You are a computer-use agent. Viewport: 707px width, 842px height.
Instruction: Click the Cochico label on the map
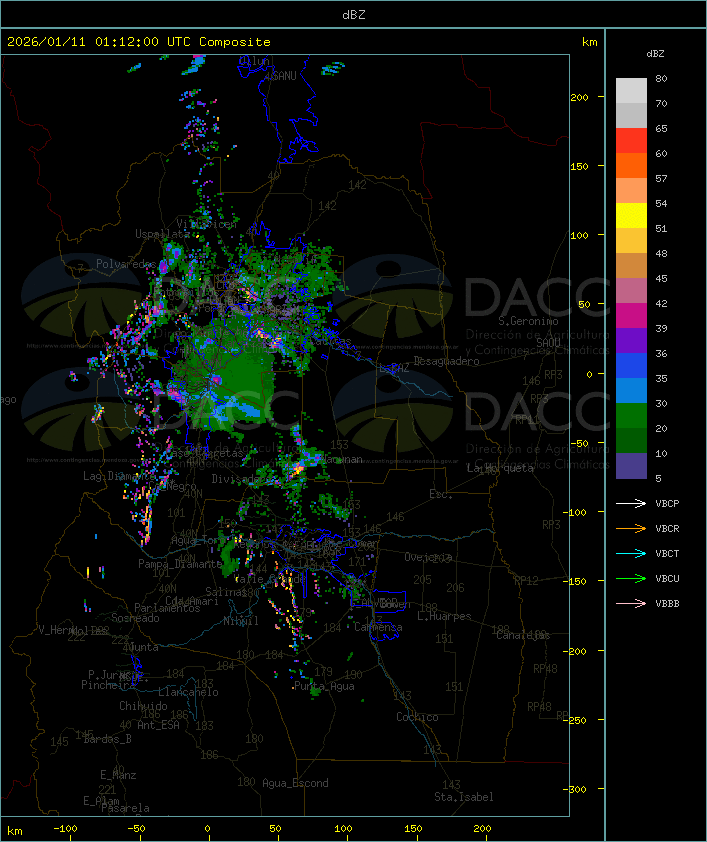[417, 717]
